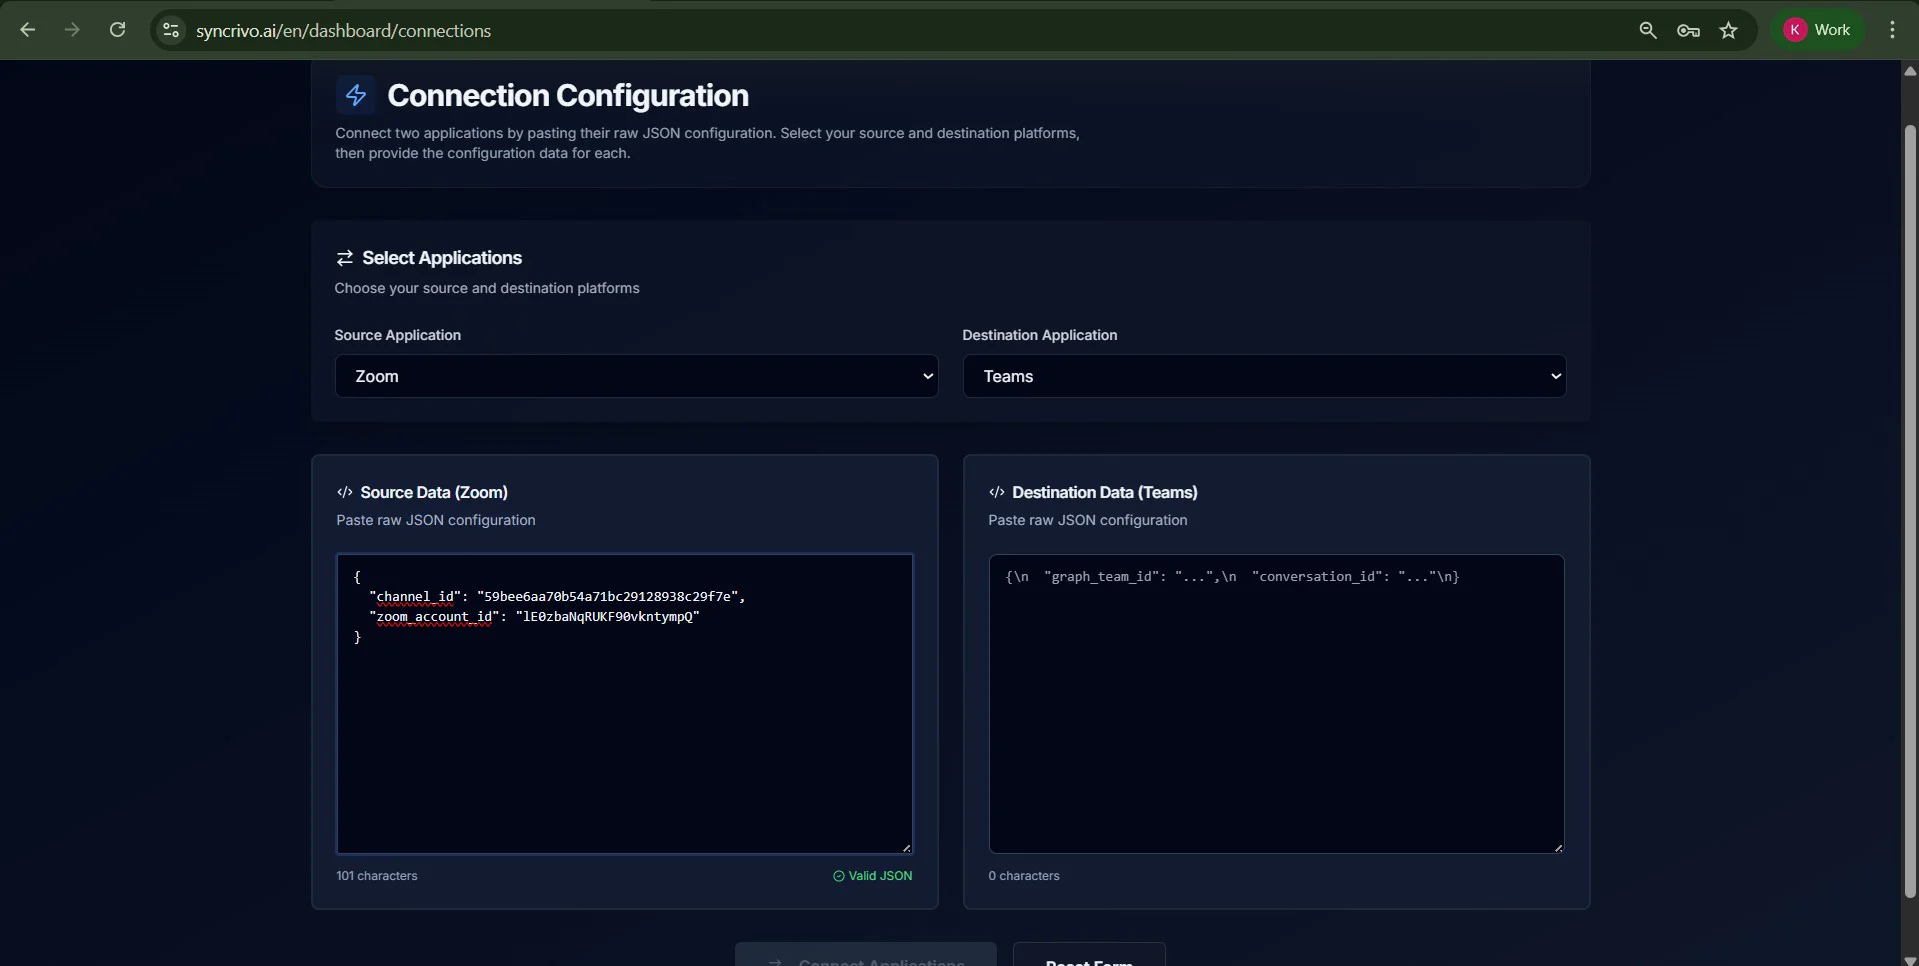Viewport: 1919px width, 966px height.
Task: Click the code icon beside Destination Data (Teams)
Action: pos(997,492)
